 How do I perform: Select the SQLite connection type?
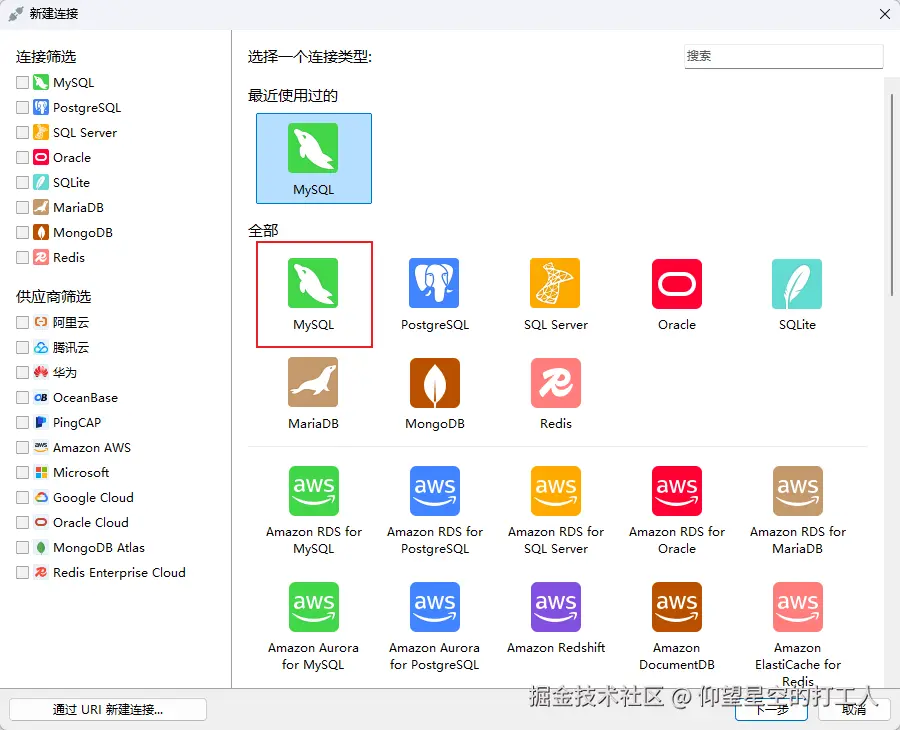pyautogui.click(x=797, y=294)
